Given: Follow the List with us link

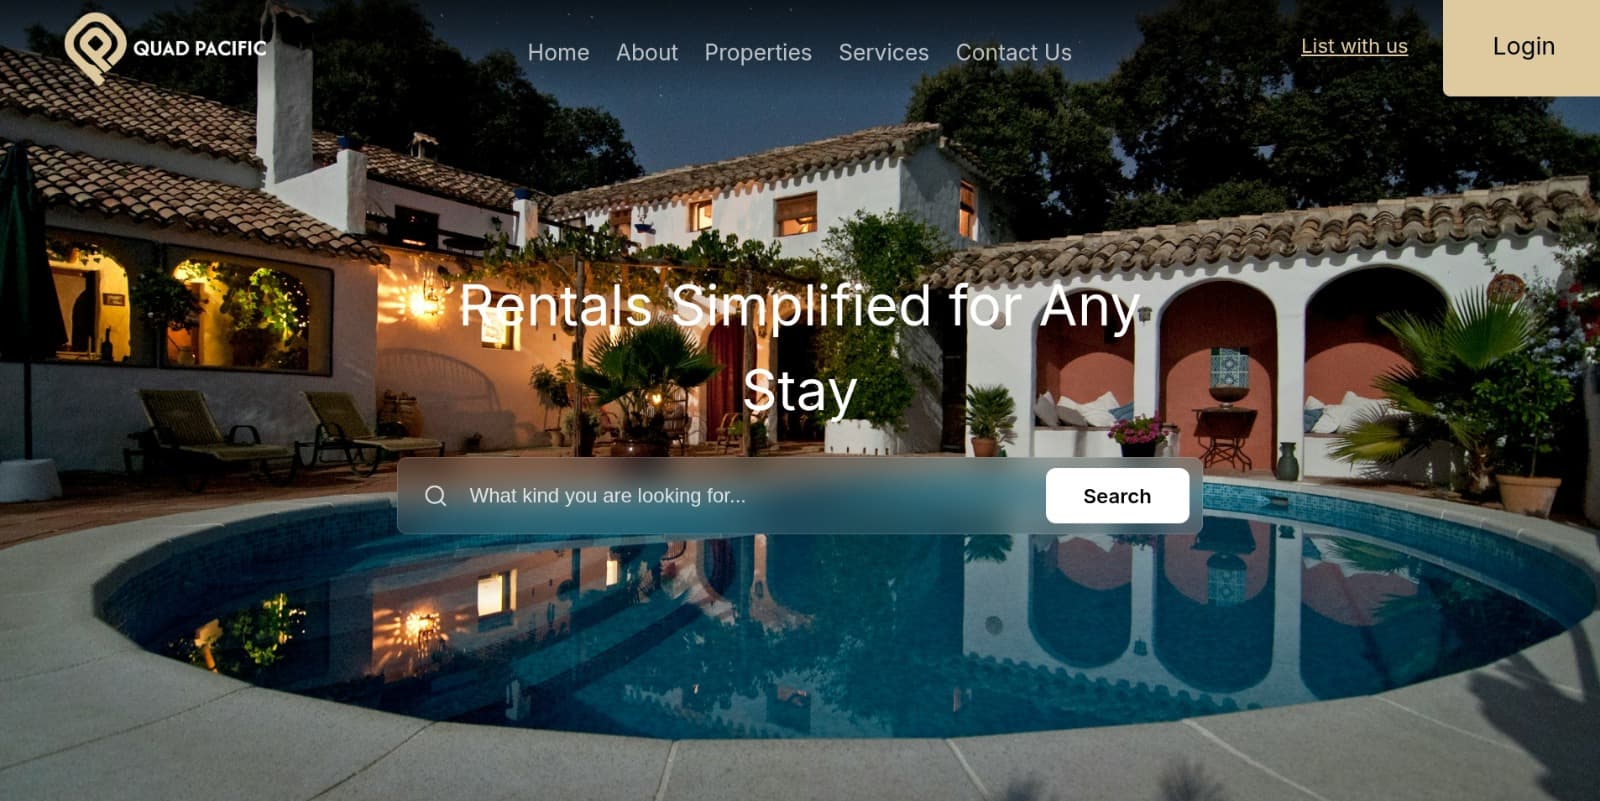Looking at the screenshot, I should coord(1354,46).
